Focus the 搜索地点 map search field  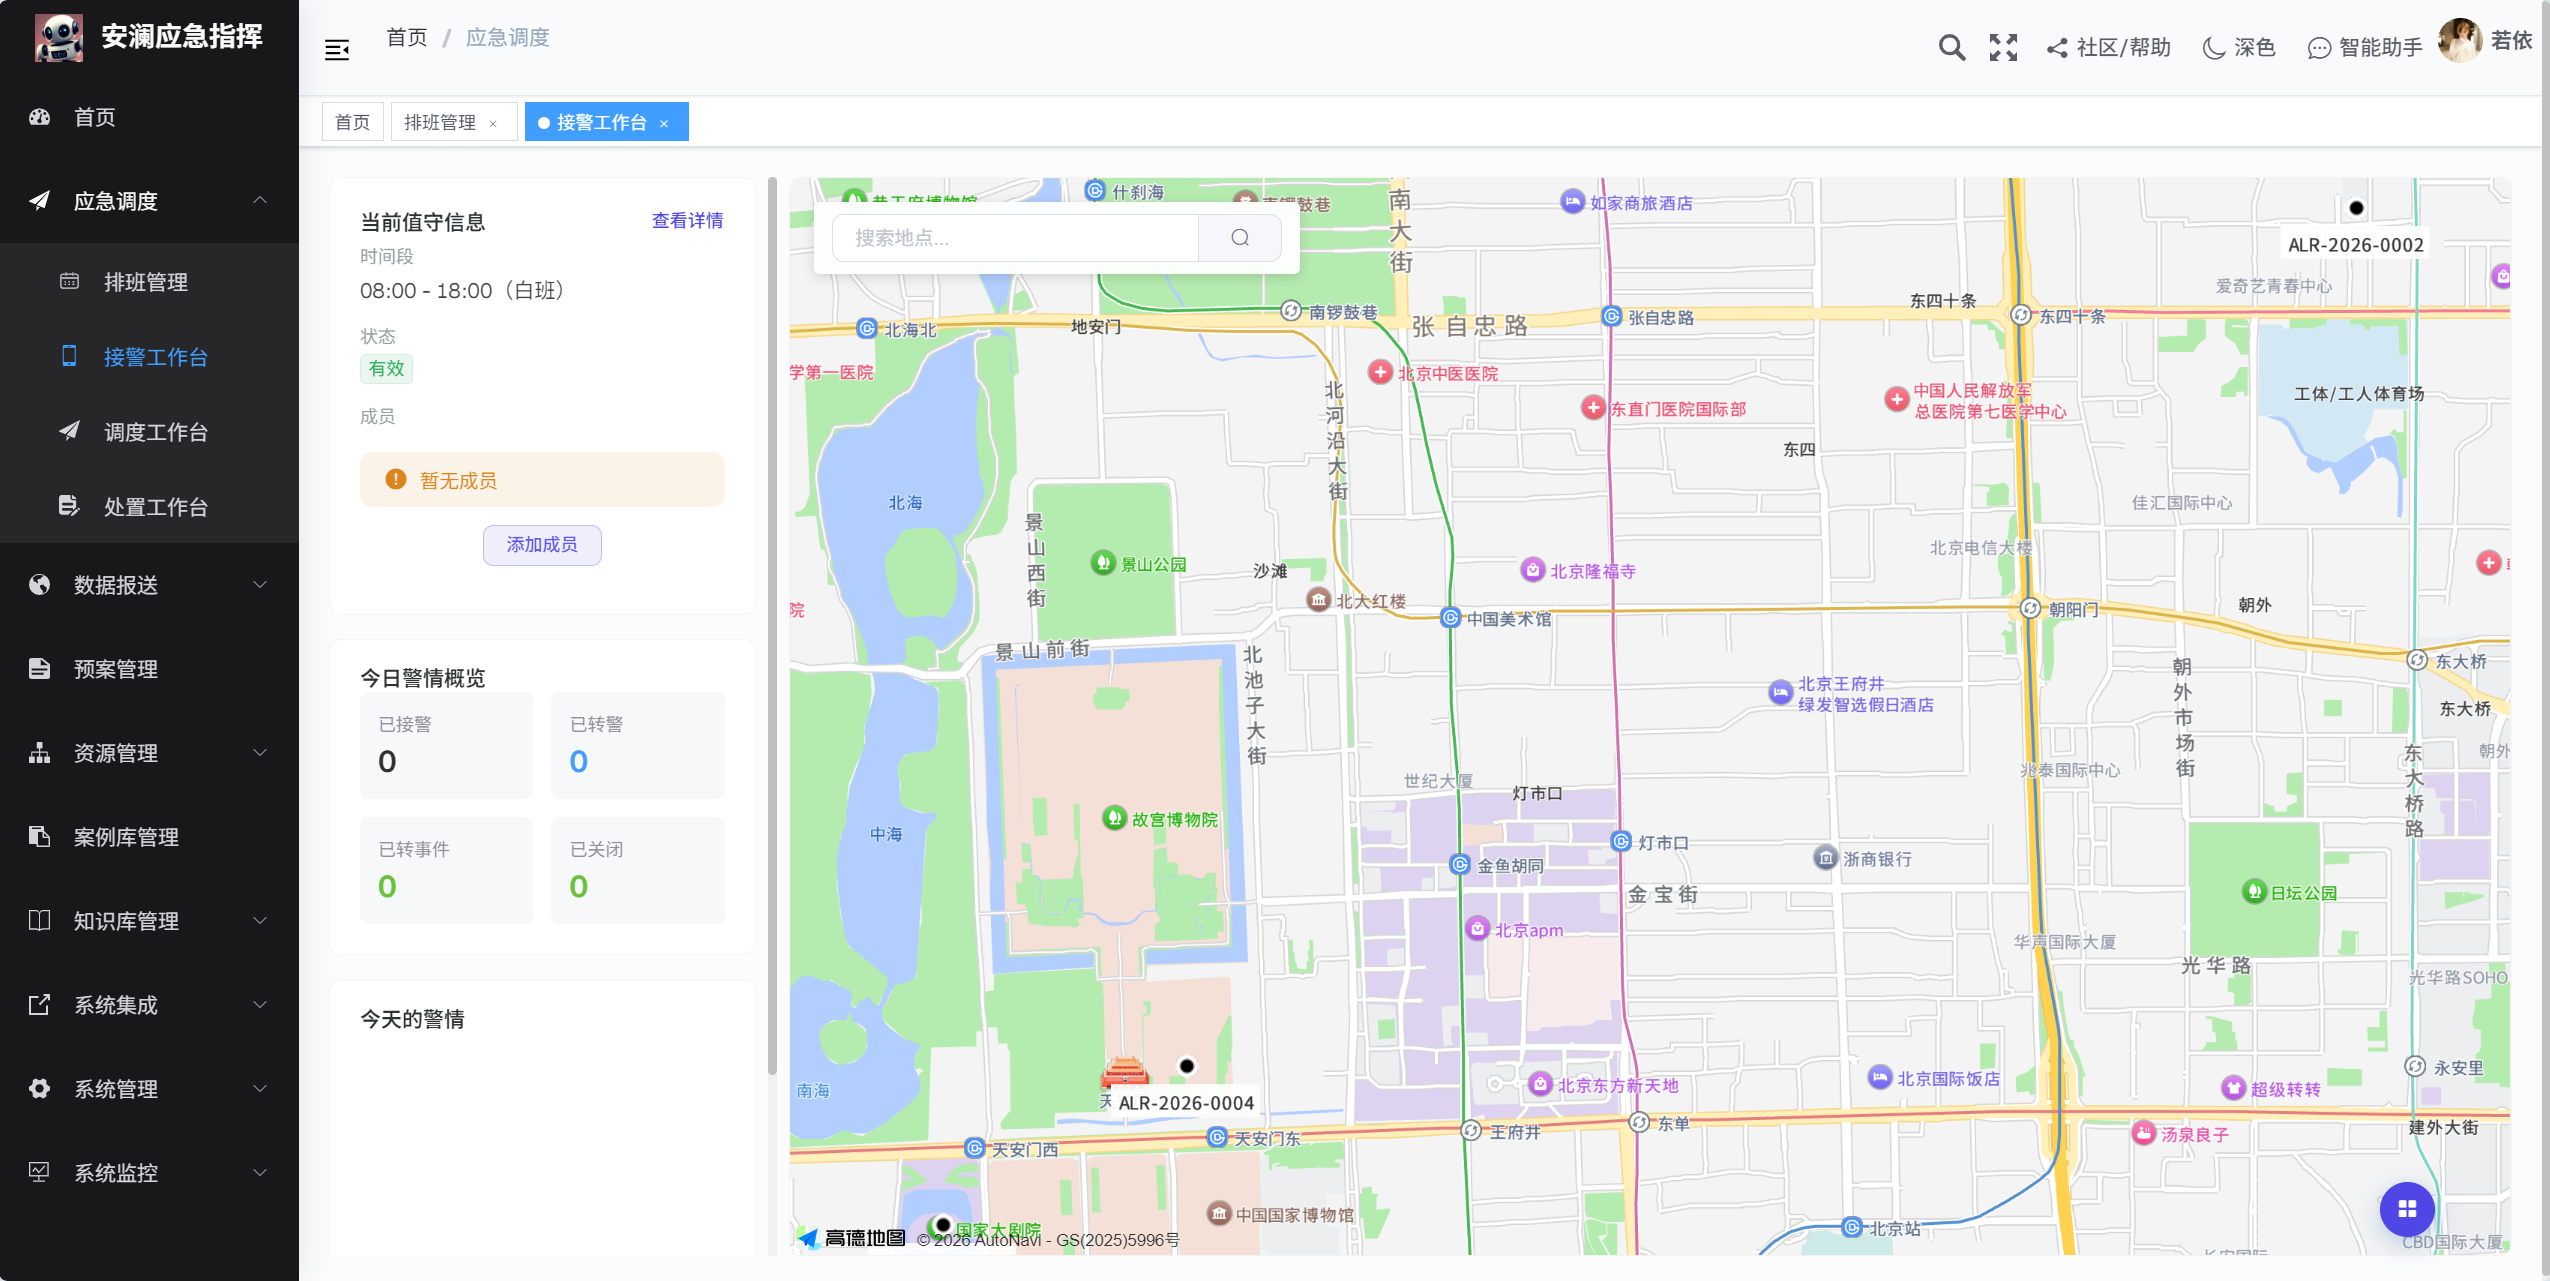(x=1015, y=238)
